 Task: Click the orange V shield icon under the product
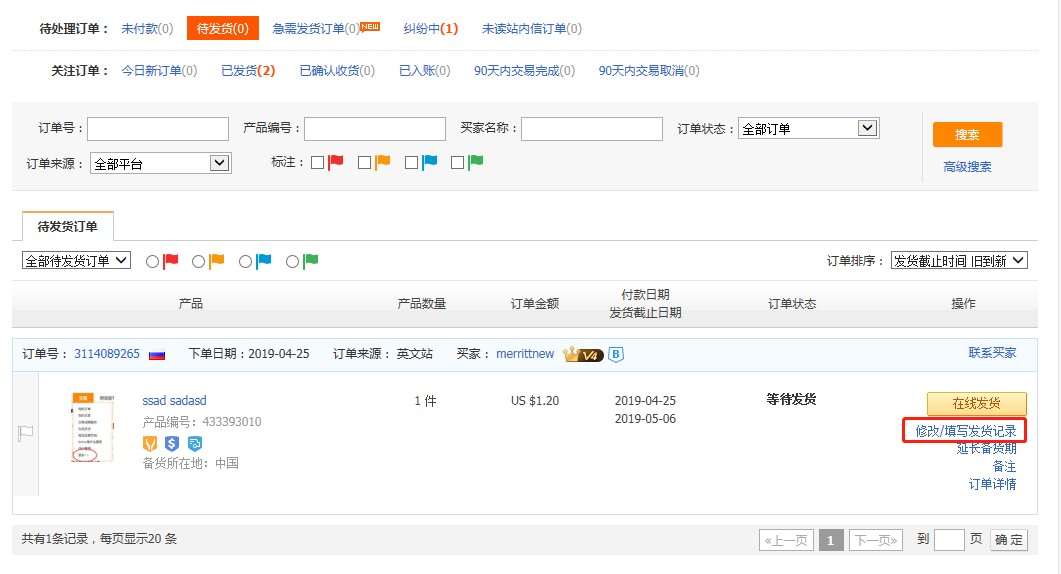coord(150,443)
